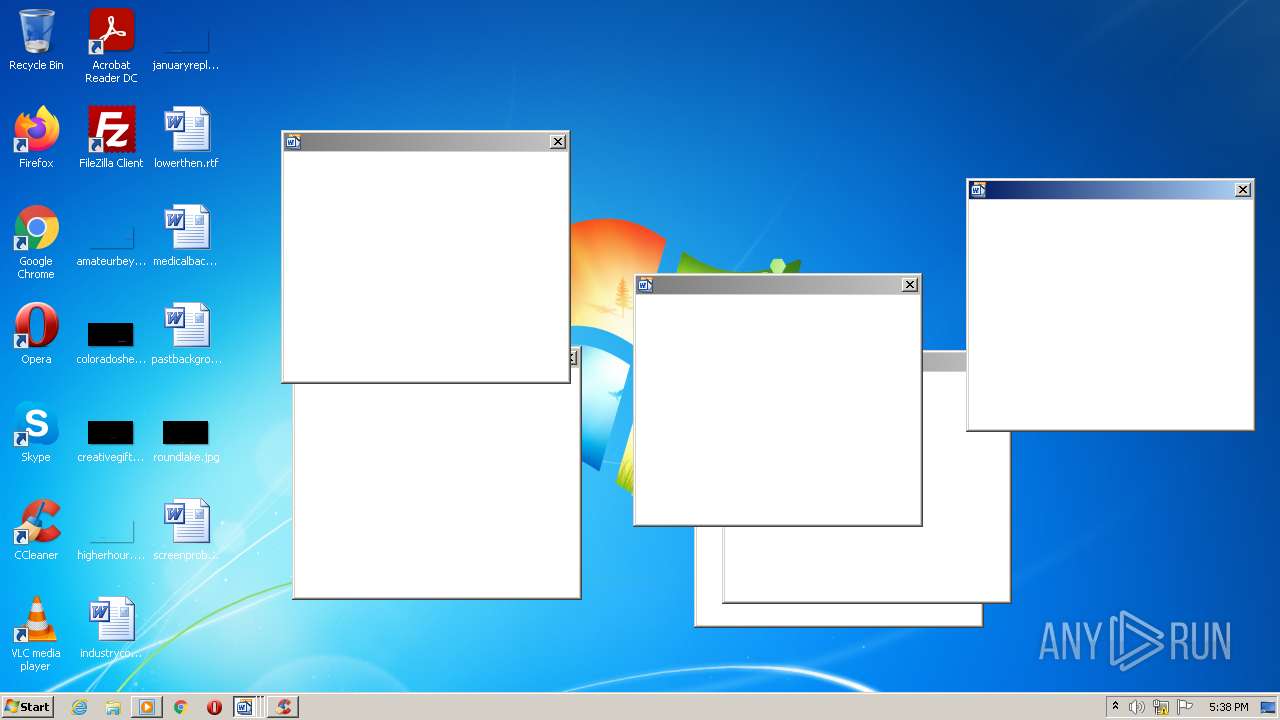
Task: Switch to Word taskbar button
Action: point(247,707)
